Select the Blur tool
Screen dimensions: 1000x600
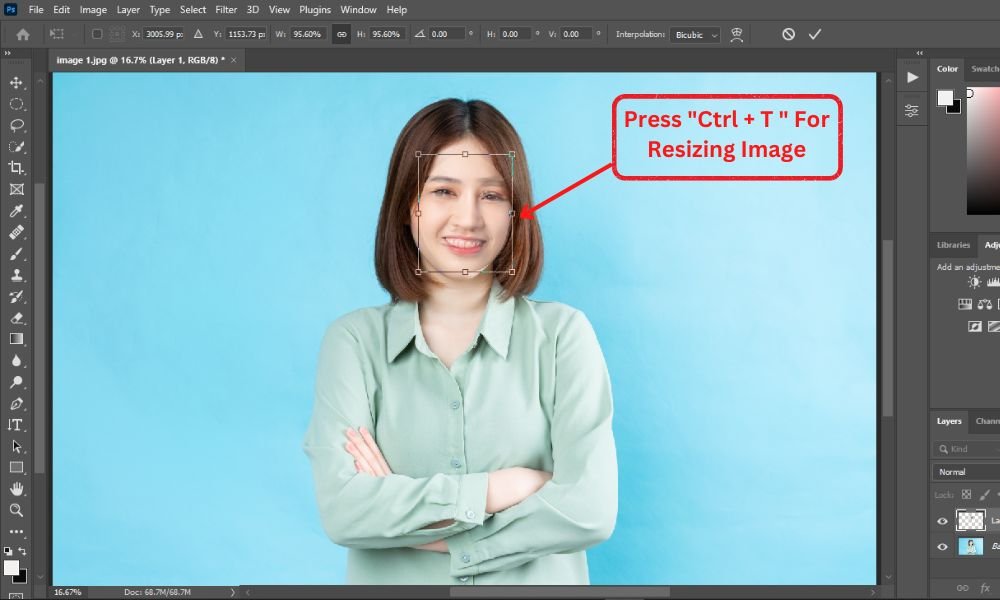click(17, 361)
